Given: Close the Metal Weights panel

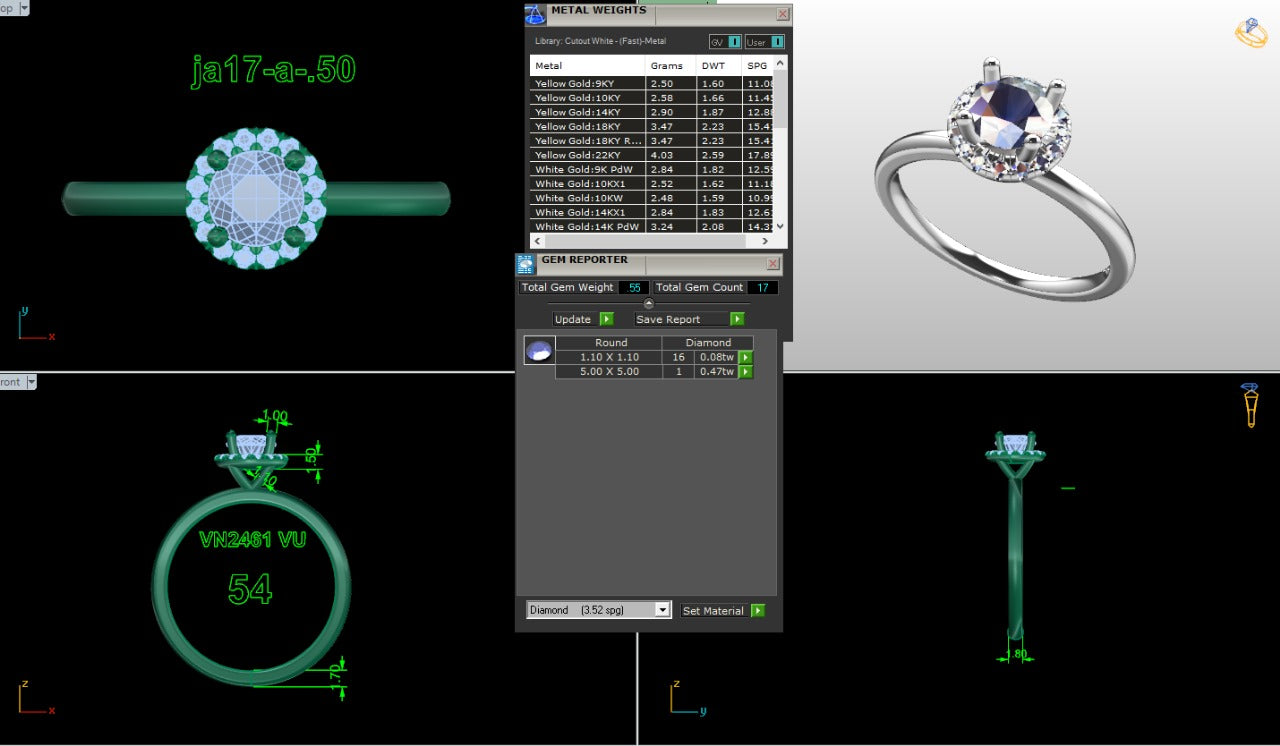Looking at the screenshot, I should point(783,14).
